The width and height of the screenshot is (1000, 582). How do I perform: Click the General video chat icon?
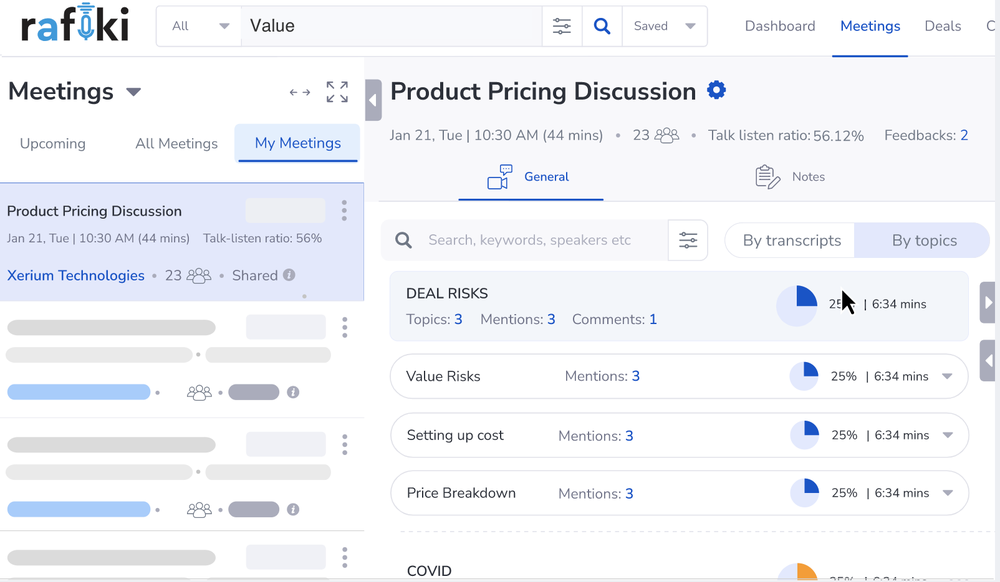500,177
